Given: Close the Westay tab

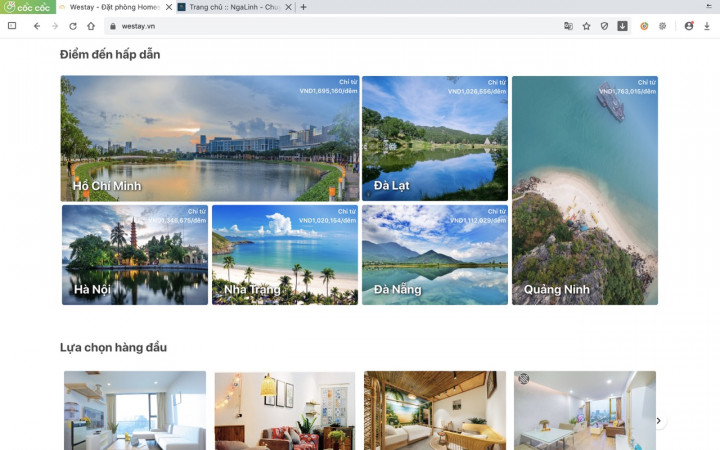Looking at the screenshot, I should [169, 7].
